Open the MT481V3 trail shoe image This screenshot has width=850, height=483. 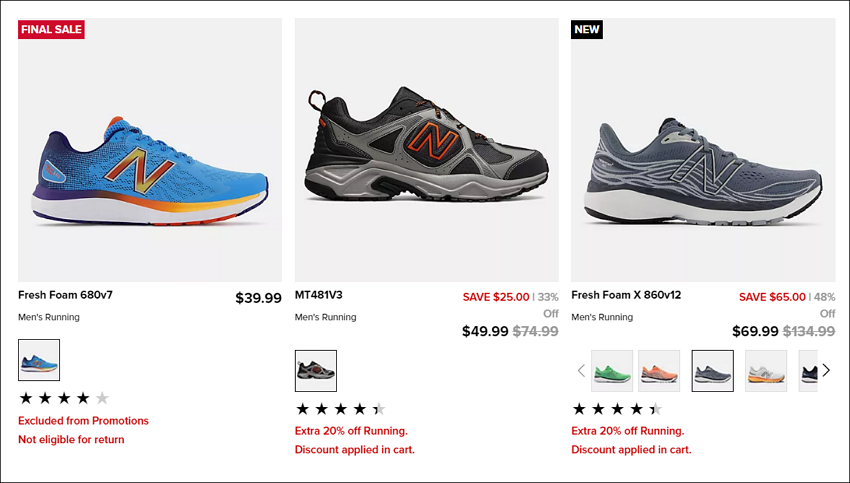coord(427,150)
